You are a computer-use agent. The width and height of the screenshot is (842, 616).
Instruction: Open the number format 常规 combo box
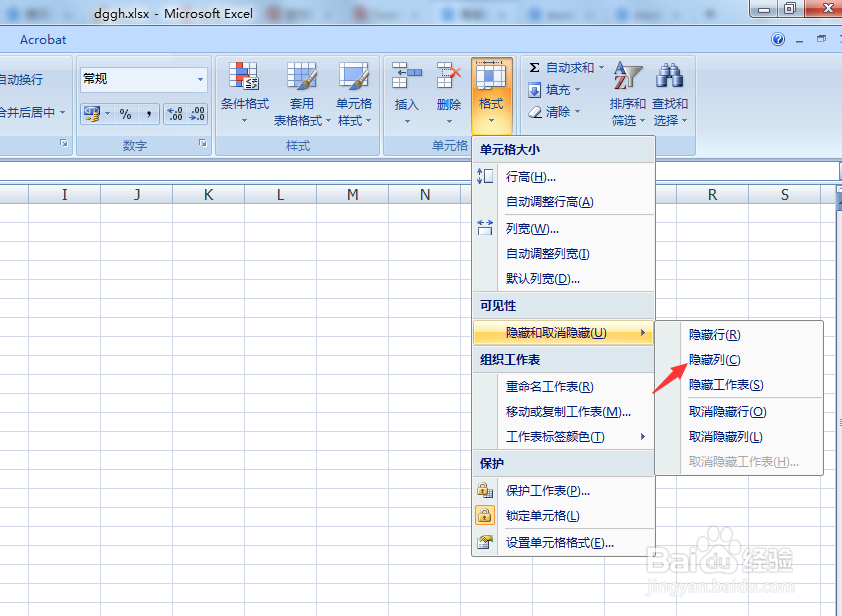(143, 79)
